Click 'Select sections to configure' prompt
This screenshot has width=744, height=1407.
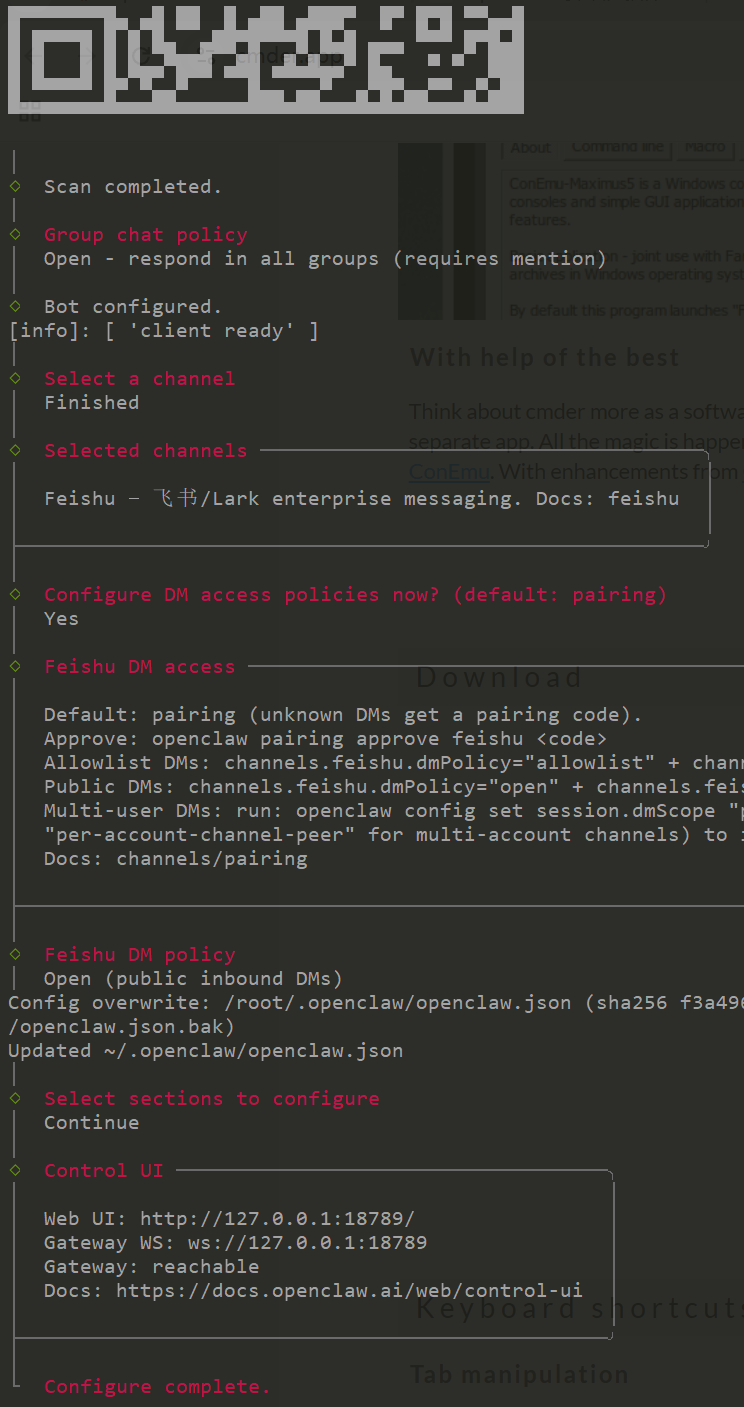[212, 1099]
